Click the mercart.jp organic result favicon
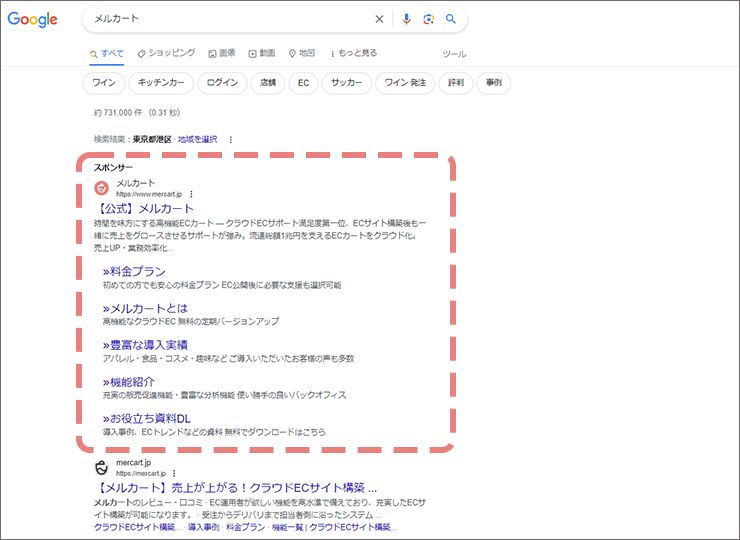The image size is (740, 540). pos(101,467)
